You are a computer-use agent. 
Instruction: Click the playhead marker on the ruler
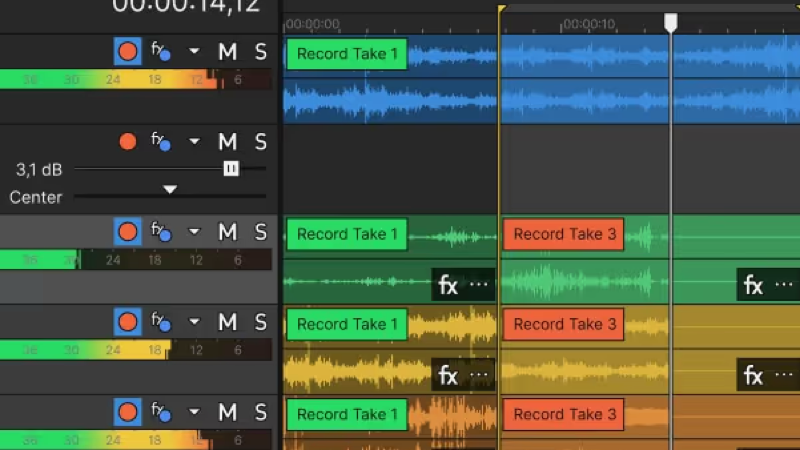click(670, 22)
